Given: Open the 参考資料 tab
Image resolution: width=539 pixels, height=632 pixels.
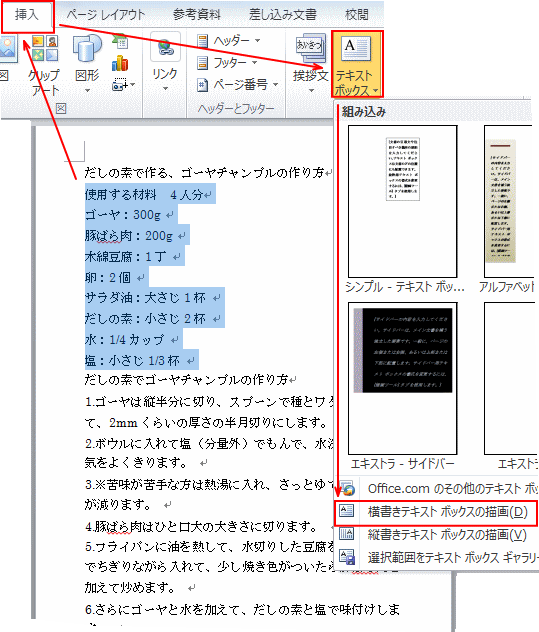Looking at the screenshot, I should (x=197, y=15).
